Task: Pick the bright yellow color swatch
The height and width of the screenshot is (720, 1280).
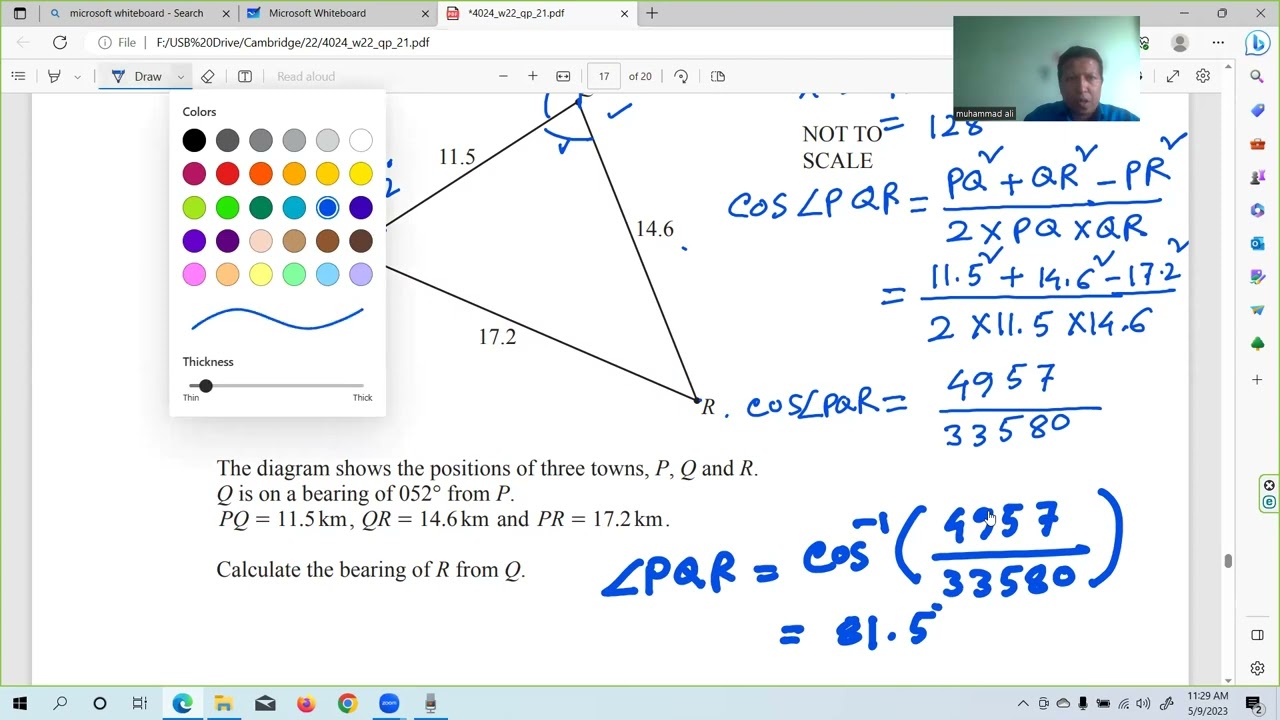Action: (361, 174)
